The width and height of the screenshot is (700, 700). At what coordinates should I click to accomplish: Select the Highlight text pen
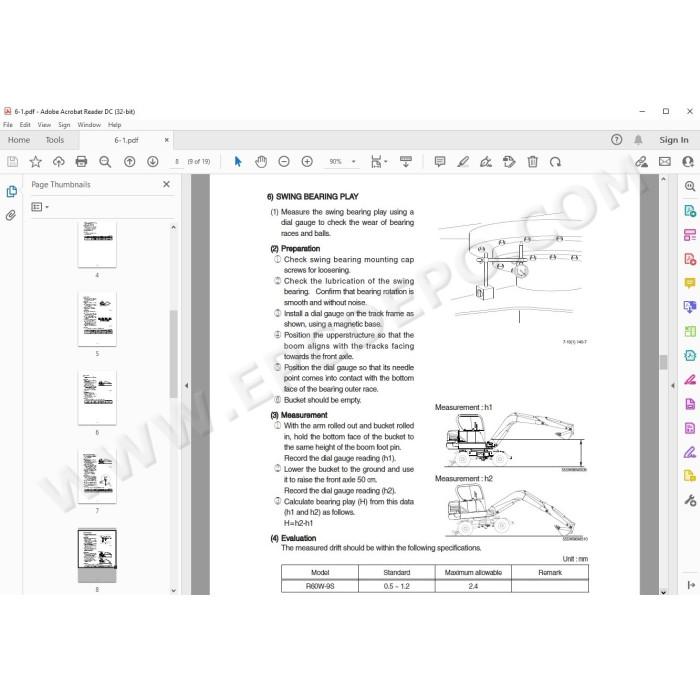[463, 162]
